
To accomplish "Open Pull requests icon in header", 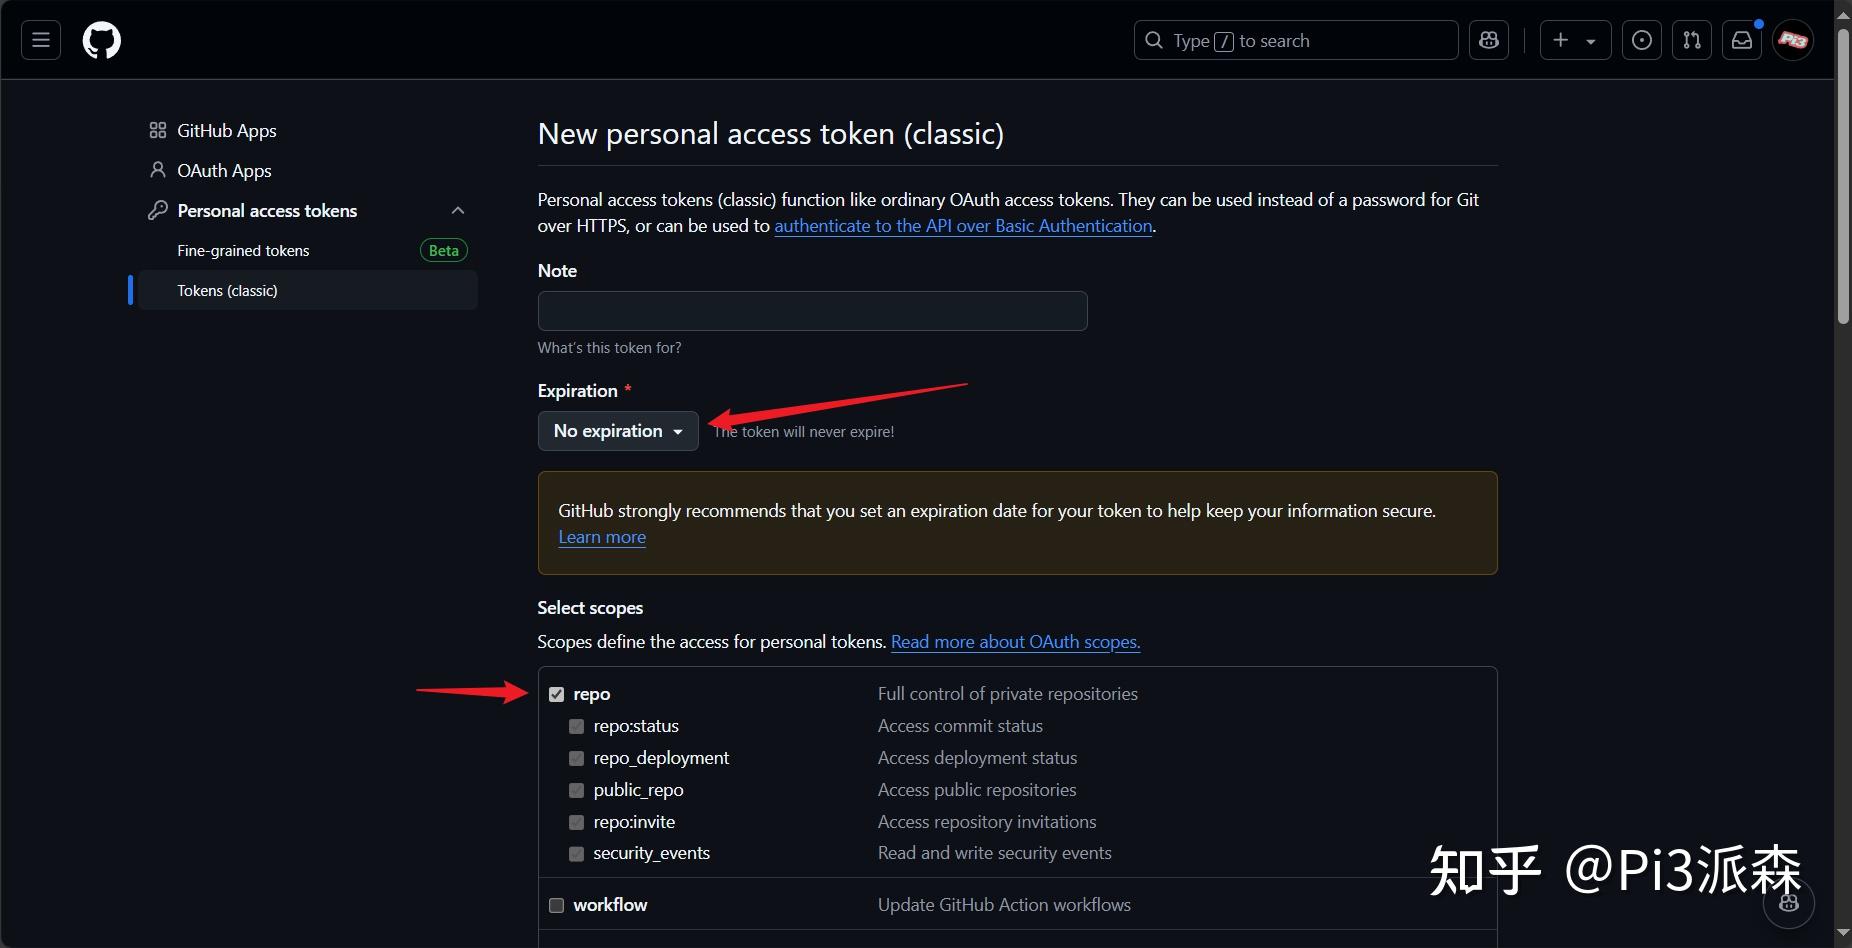I will (x=1691, y=40).
